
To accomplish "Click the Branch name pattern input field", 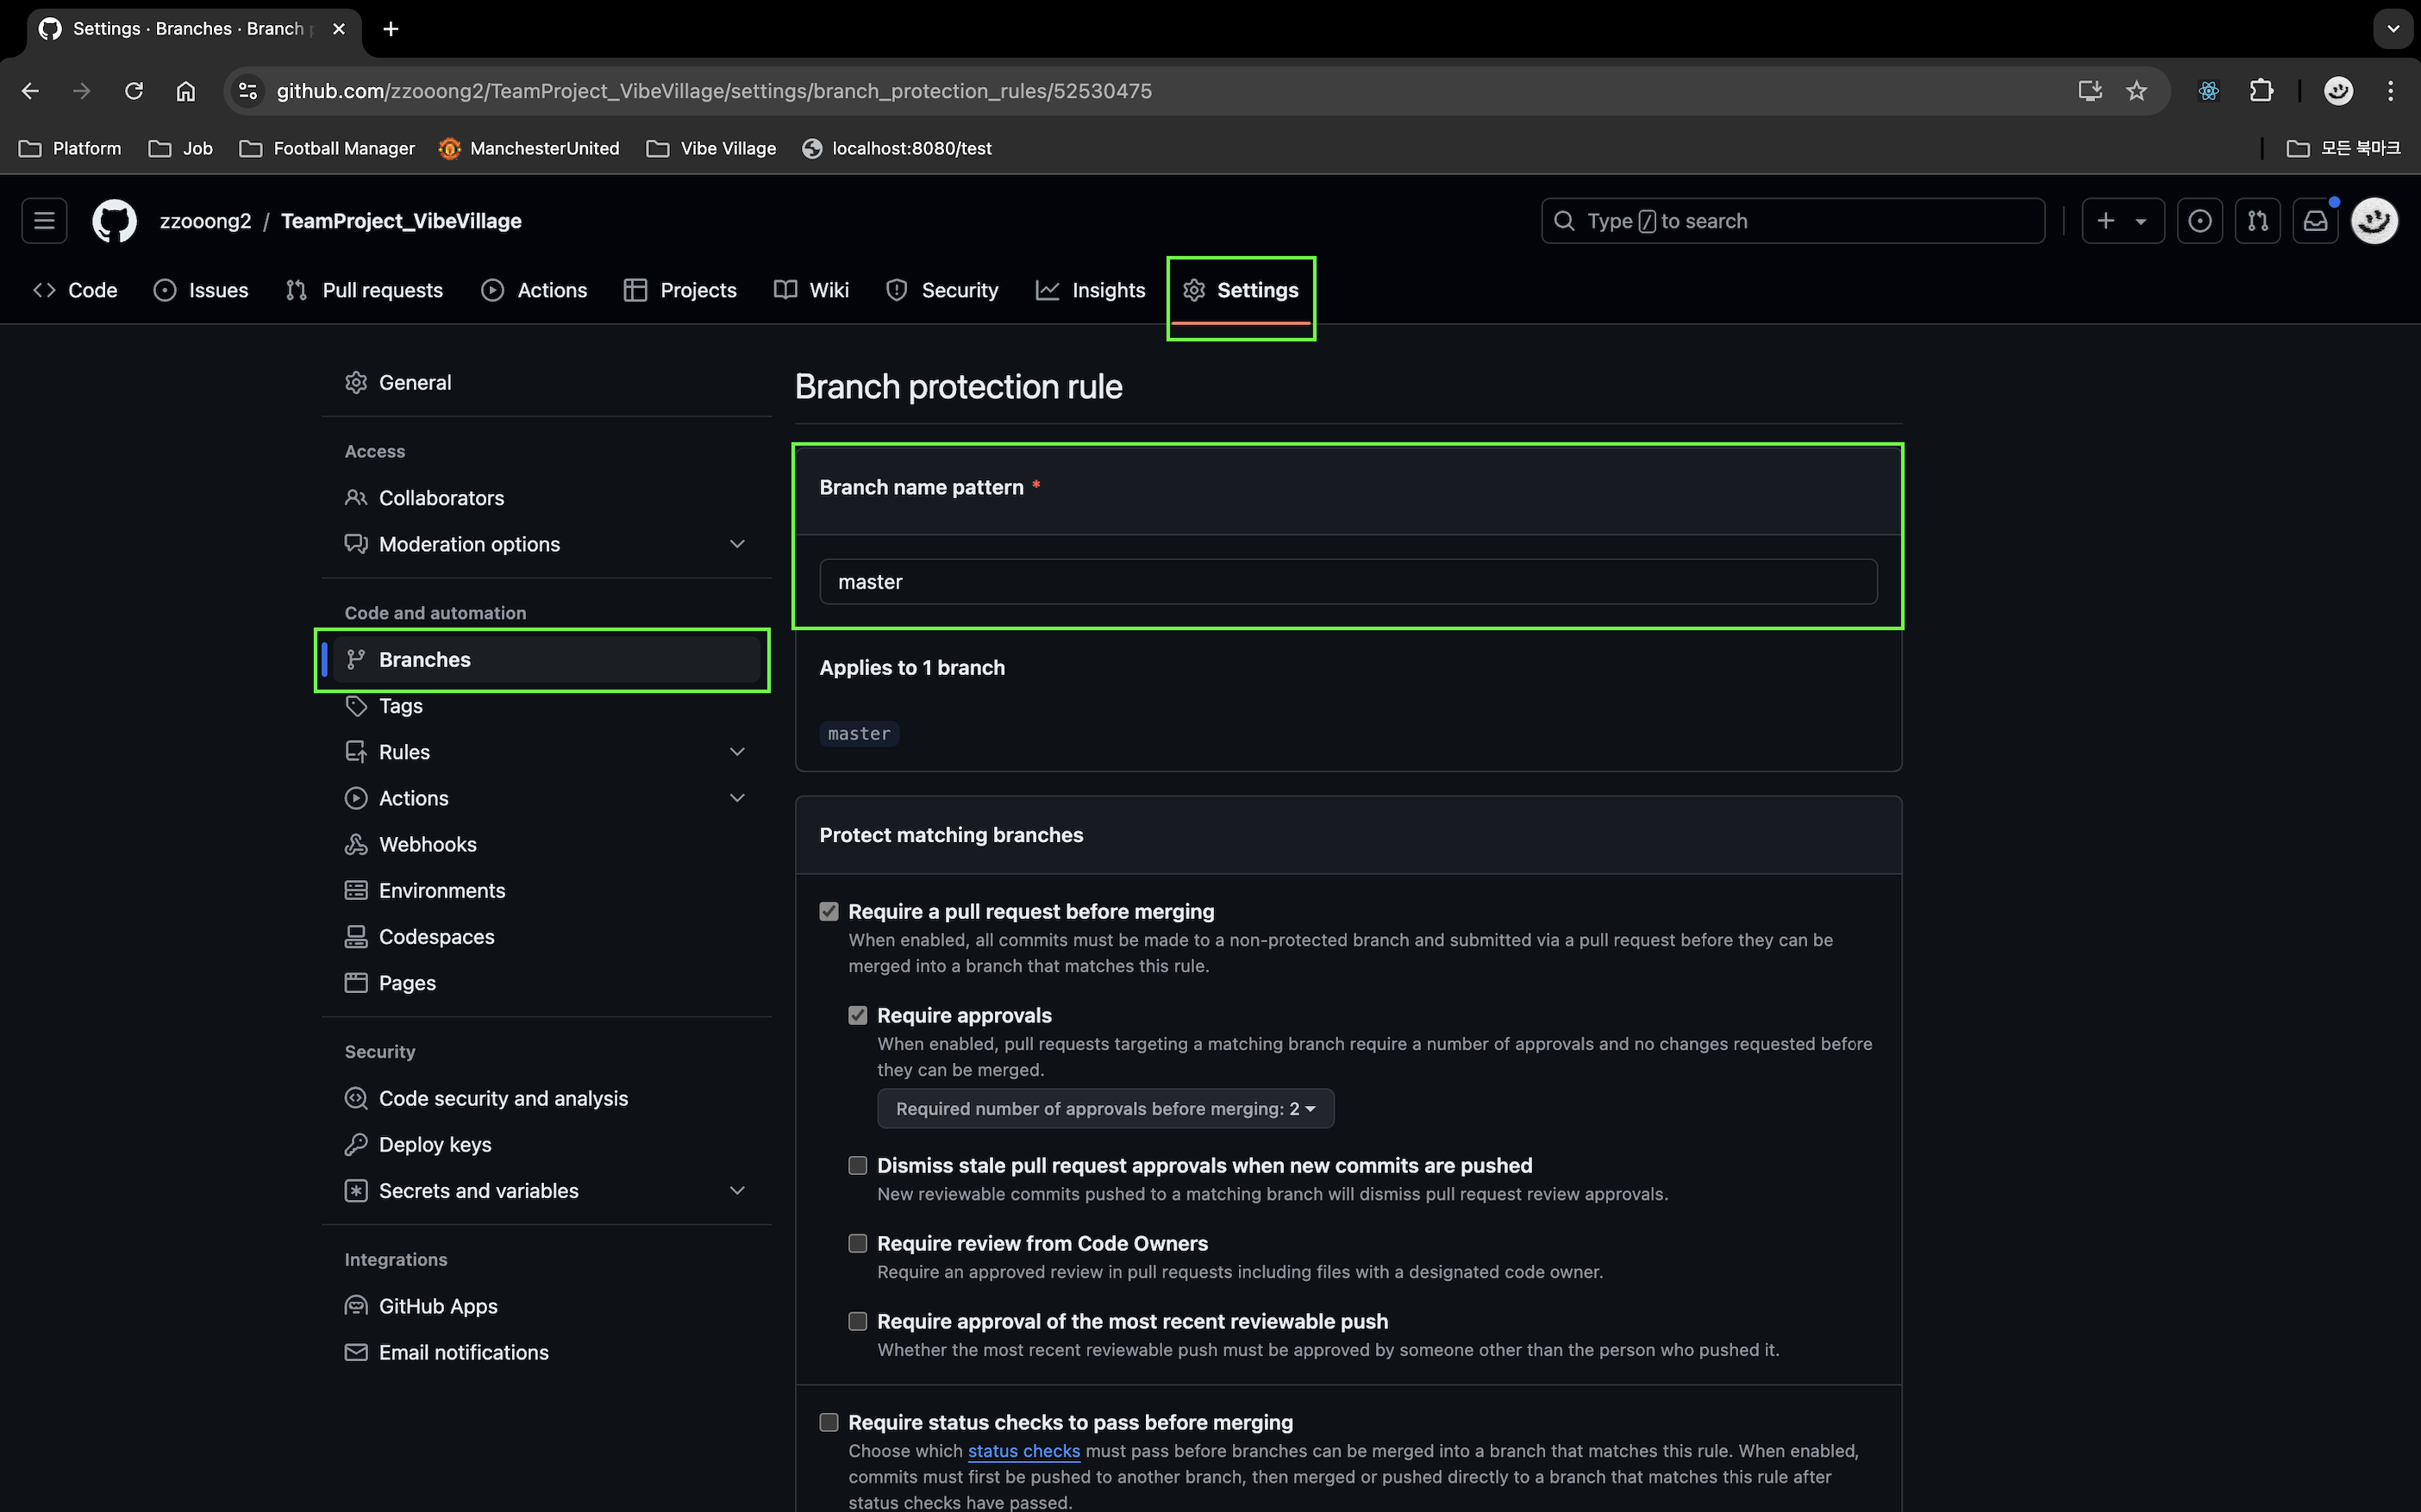I will click(x=1347, y=582).
